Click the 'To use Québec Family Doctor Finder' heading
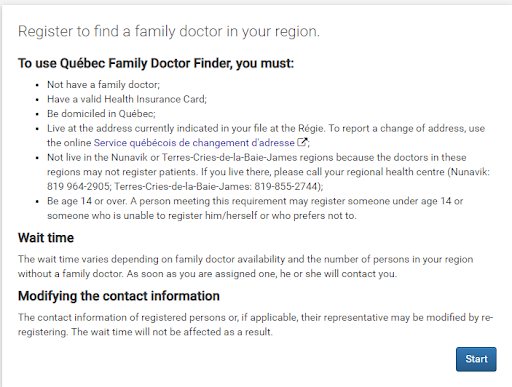Image resolution: width=512 pixels, height=387 pixels. pos(156,63)
